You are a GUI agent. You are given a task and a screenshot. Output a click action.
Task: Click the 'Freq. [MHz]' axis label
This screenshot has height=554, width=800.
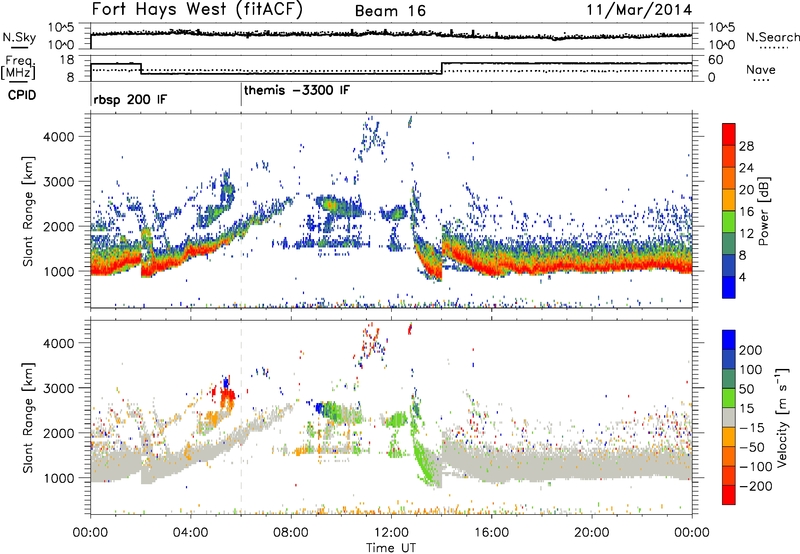(x=19, y=67)
